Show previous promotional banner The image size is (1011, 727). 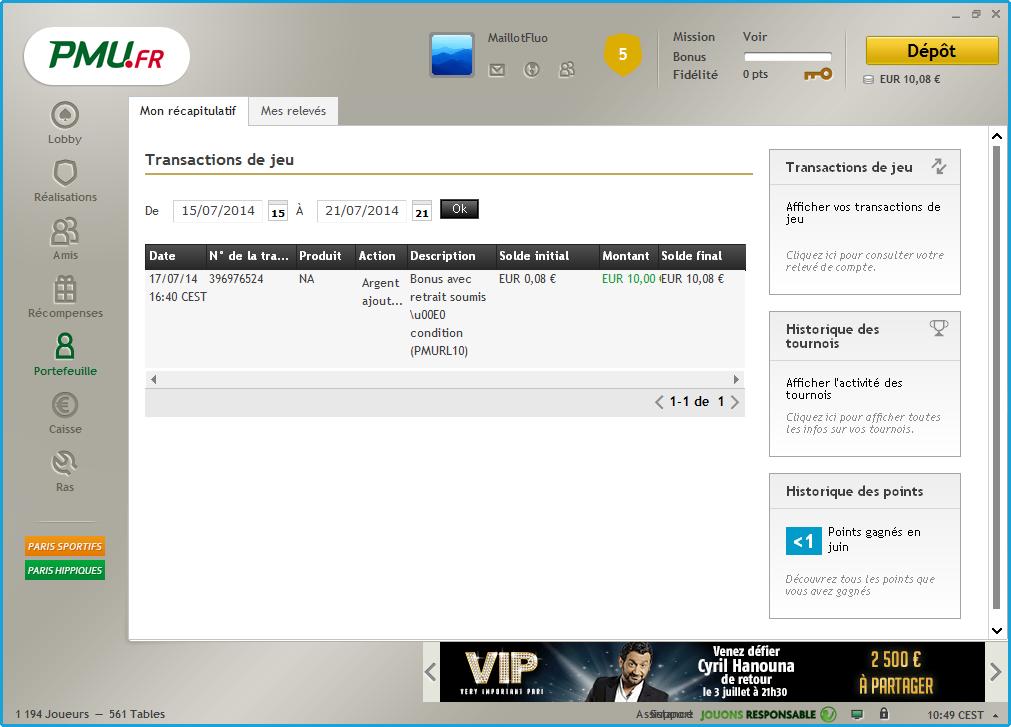pyautogui.click(x=431, y=672)
